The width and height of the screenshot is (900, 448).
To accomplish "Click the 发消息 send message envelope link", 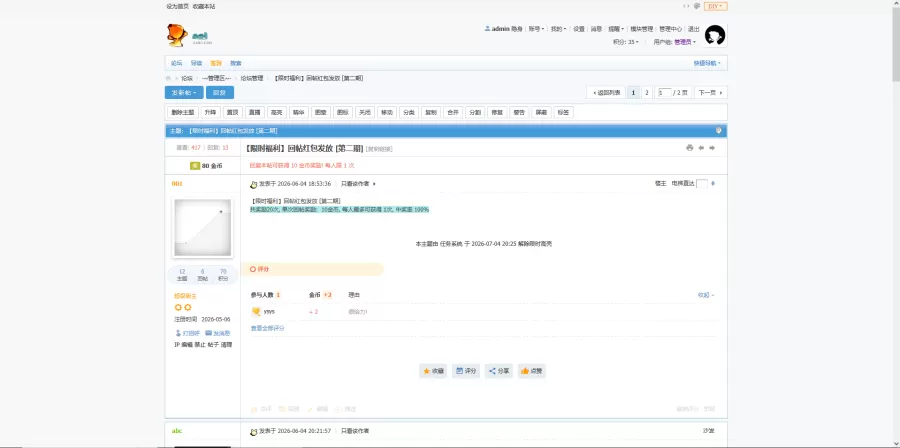I will tap(218, 333).
